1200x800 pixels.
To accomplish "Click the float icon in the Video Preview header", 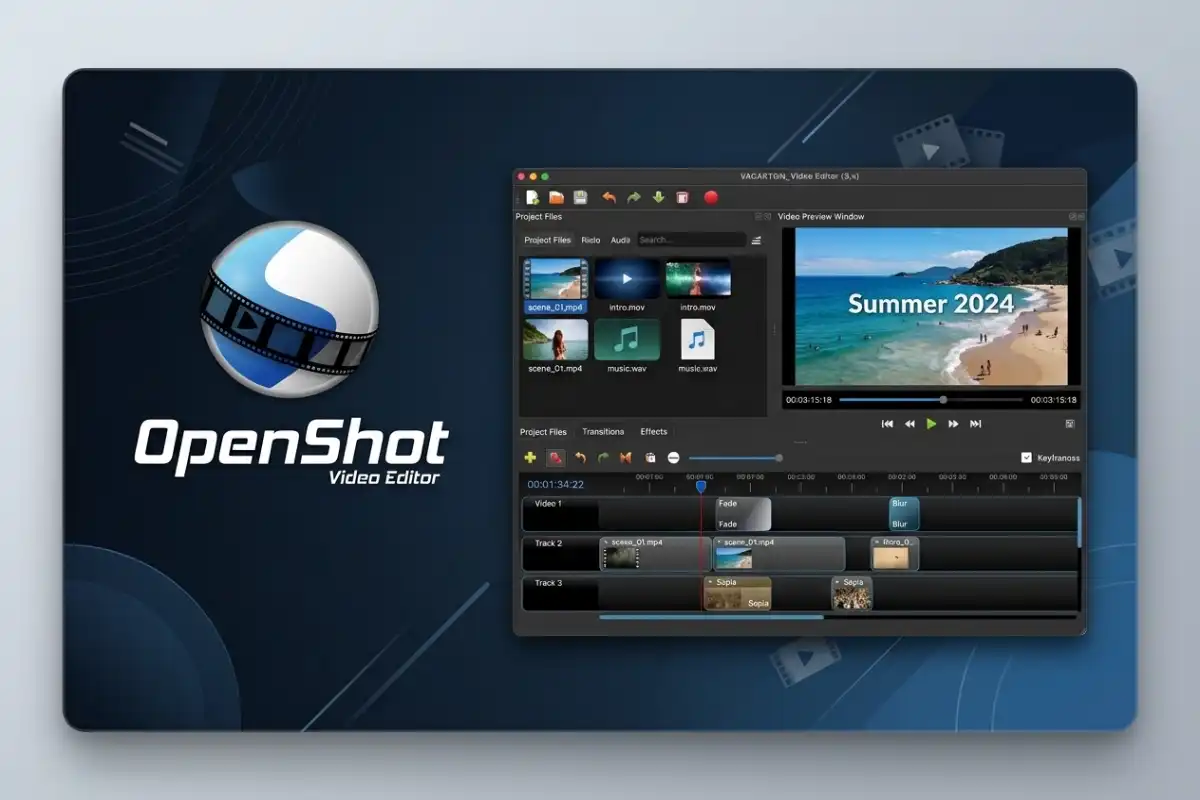I will click(1072, 216).
